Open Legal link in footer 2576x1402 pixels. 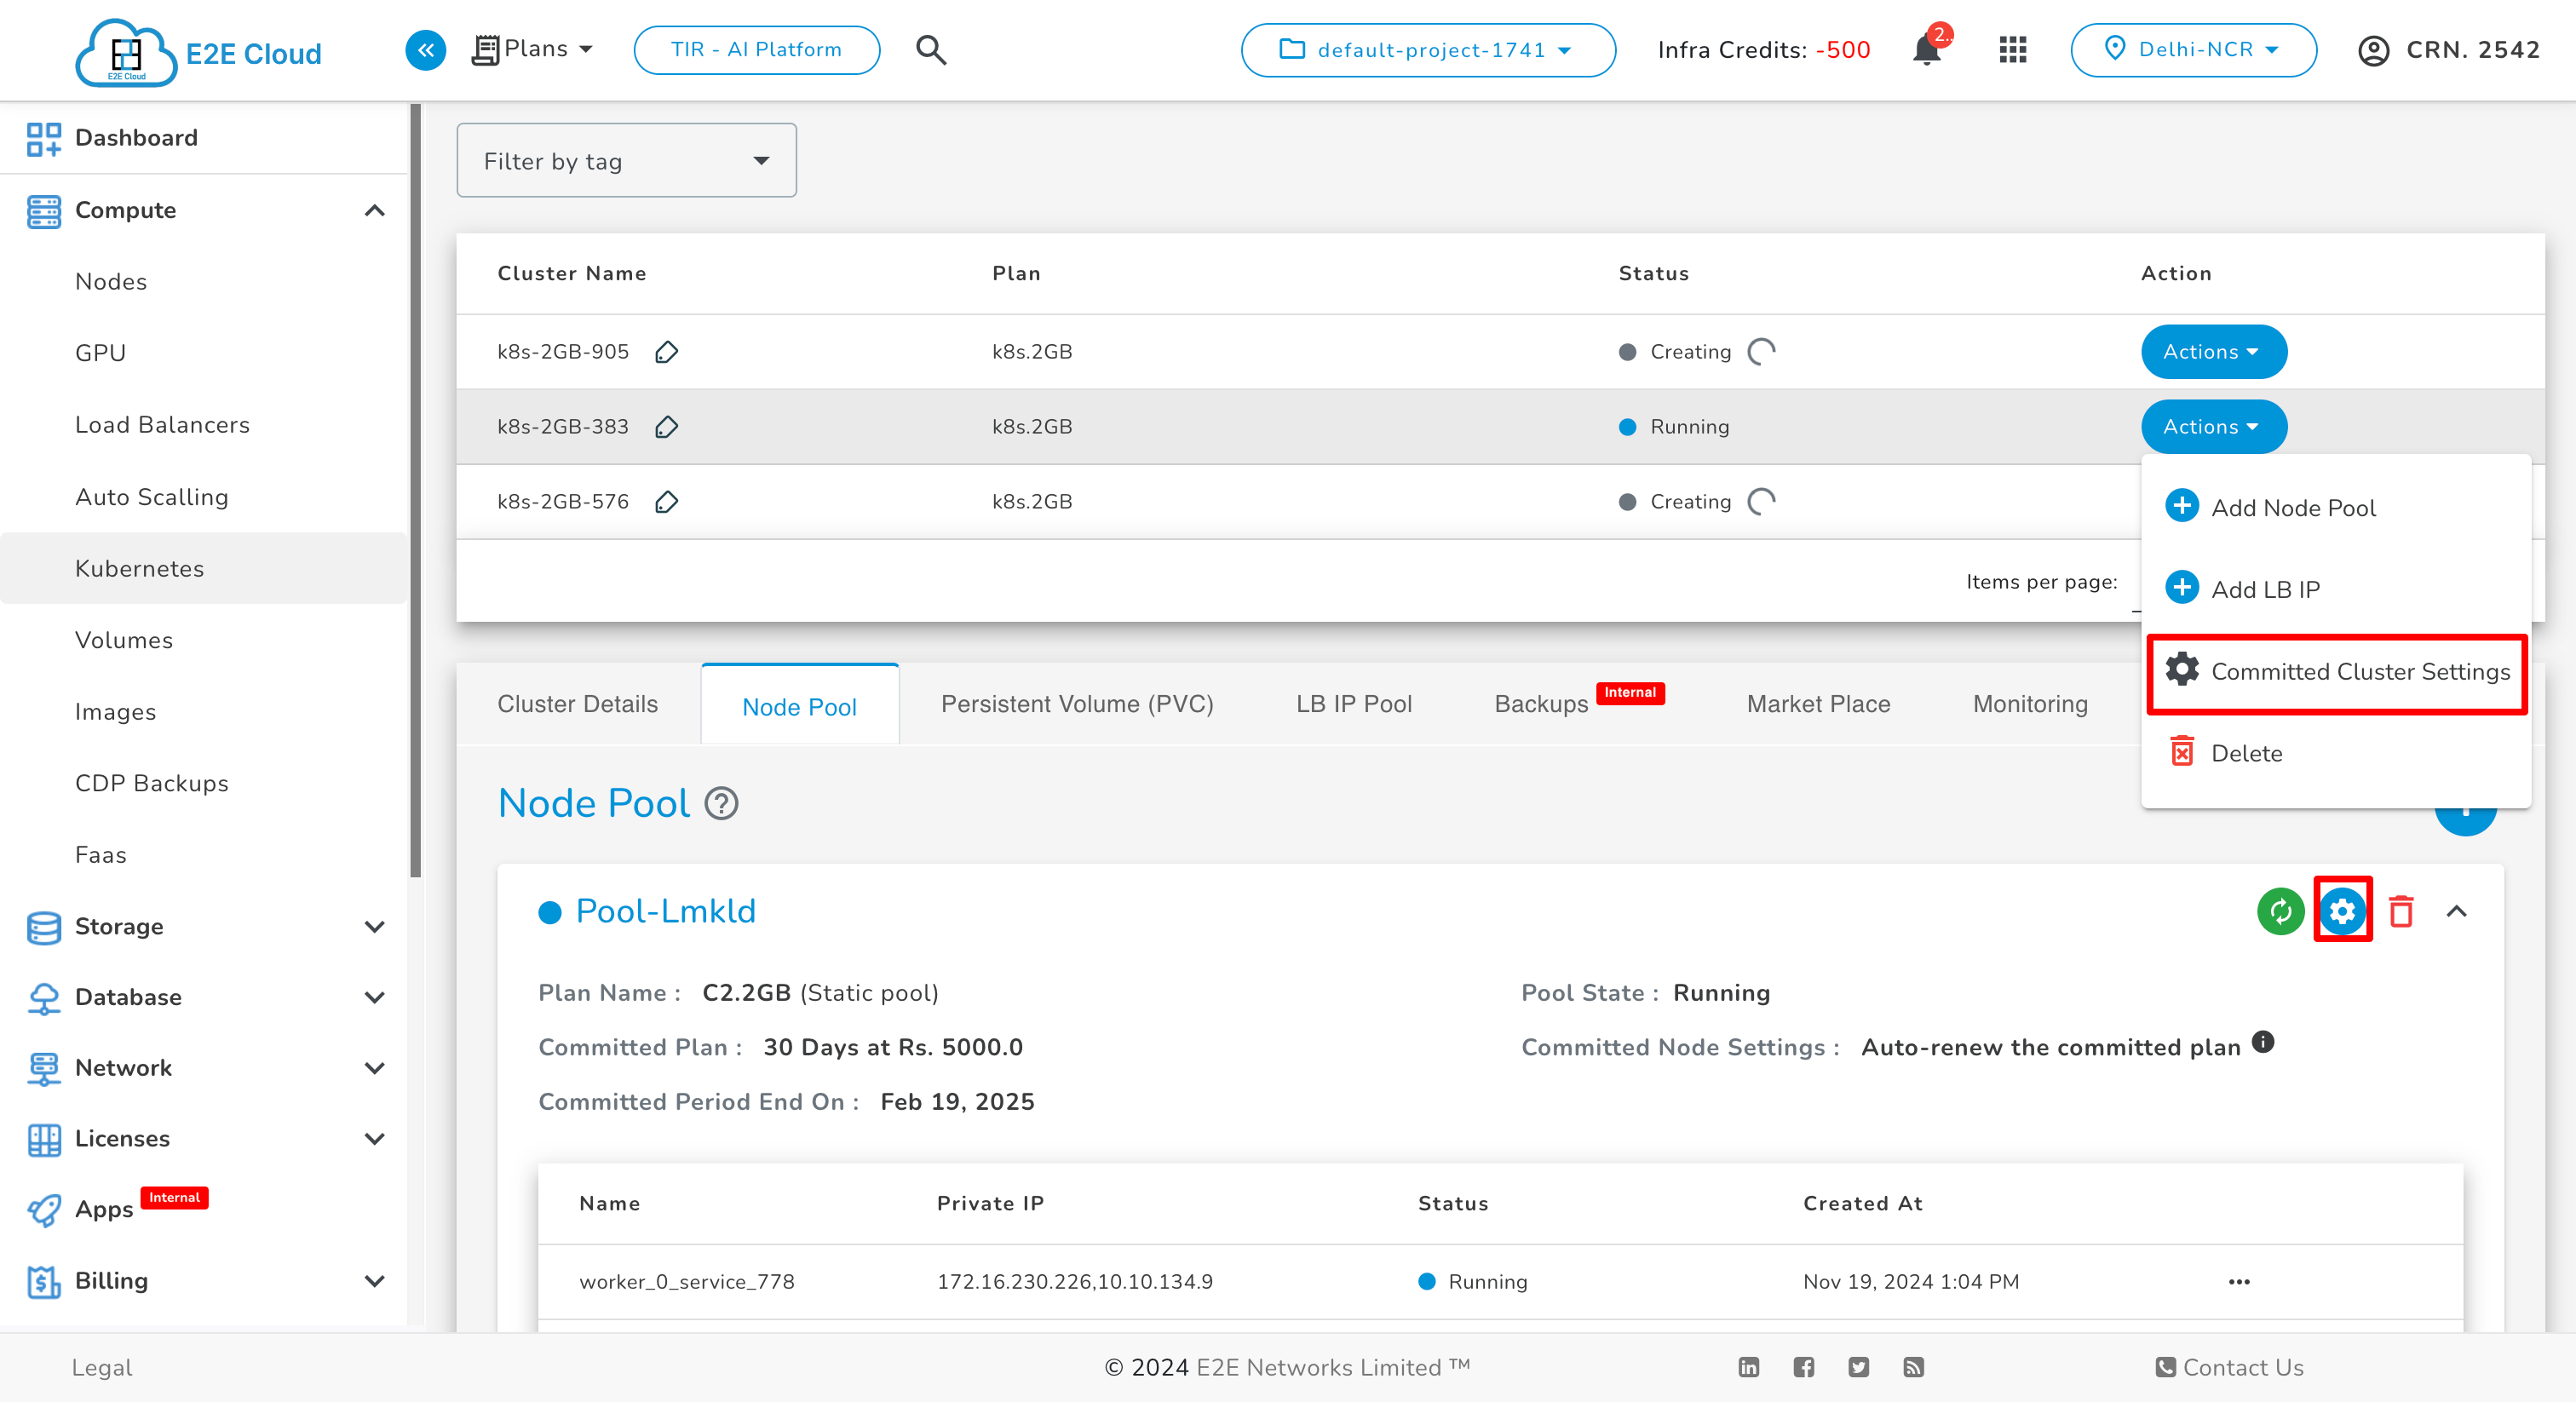coord(102,1367)
